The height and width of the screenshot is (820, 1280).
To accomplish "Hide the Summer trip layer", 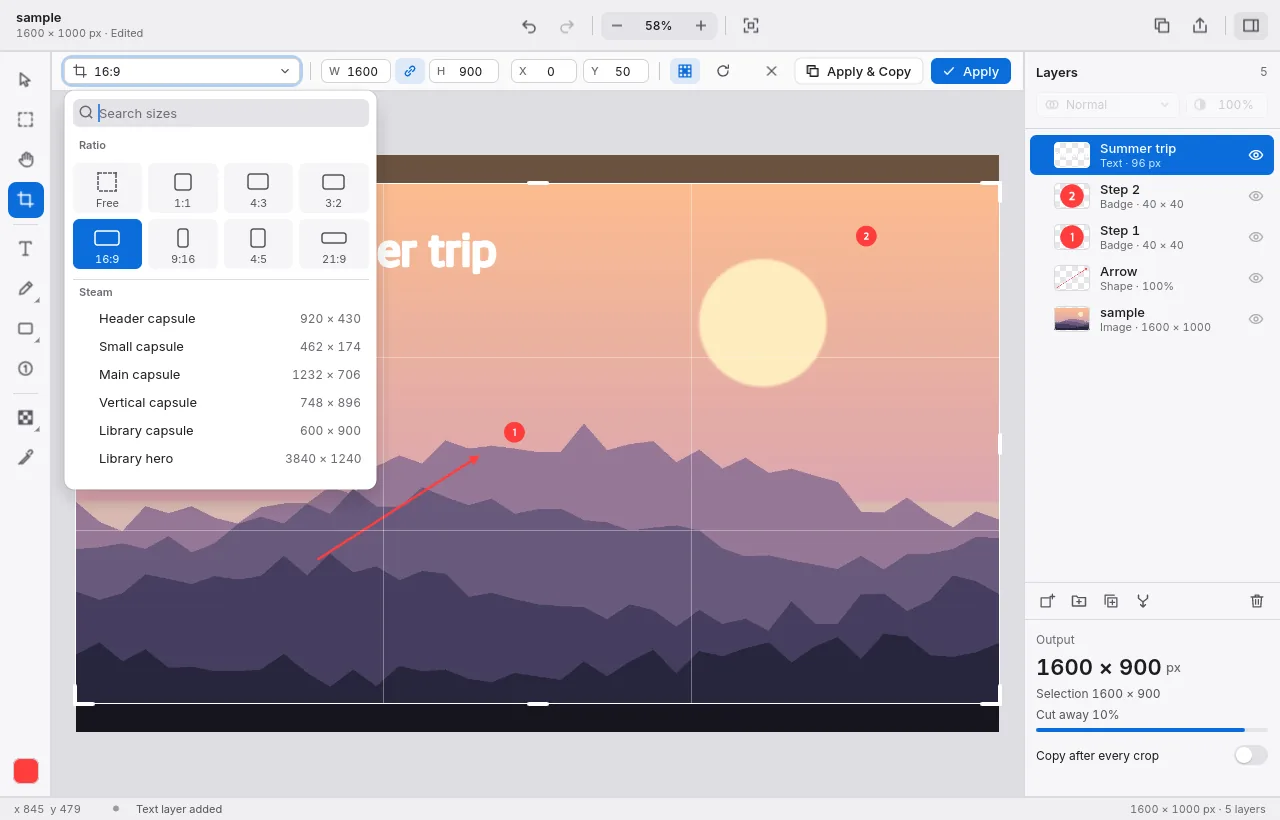I will tap(1256, 155).
